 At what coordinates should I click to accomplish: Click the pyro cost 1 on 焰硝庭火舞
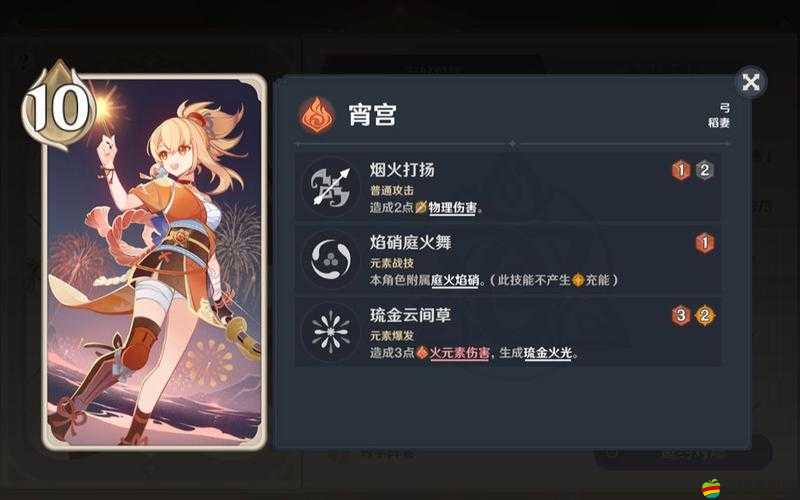coord(705,243)
